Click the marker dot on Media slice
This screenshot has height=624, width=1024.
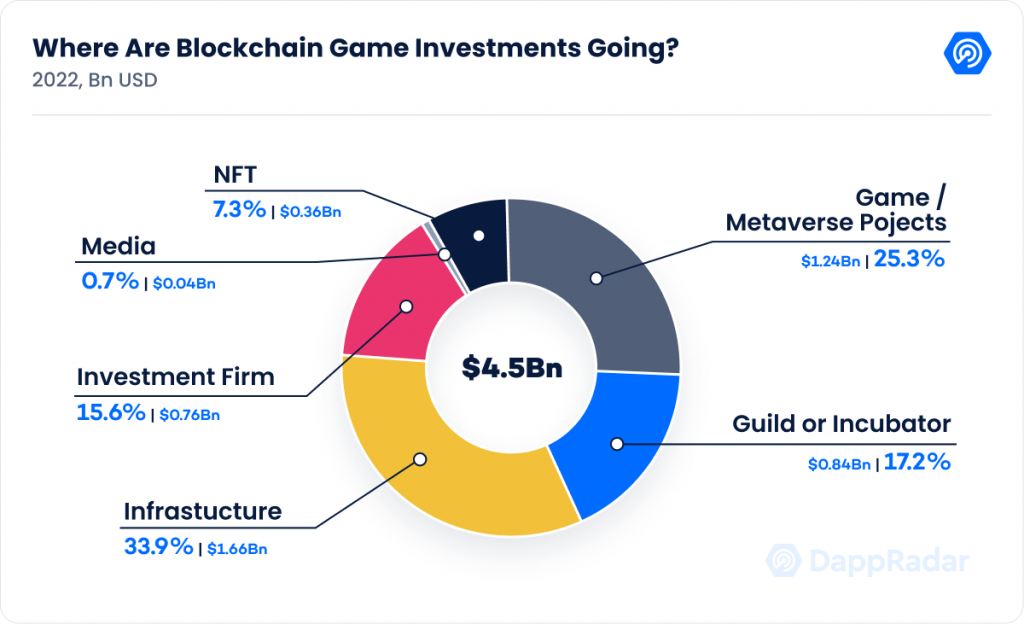tap(444, 254)
